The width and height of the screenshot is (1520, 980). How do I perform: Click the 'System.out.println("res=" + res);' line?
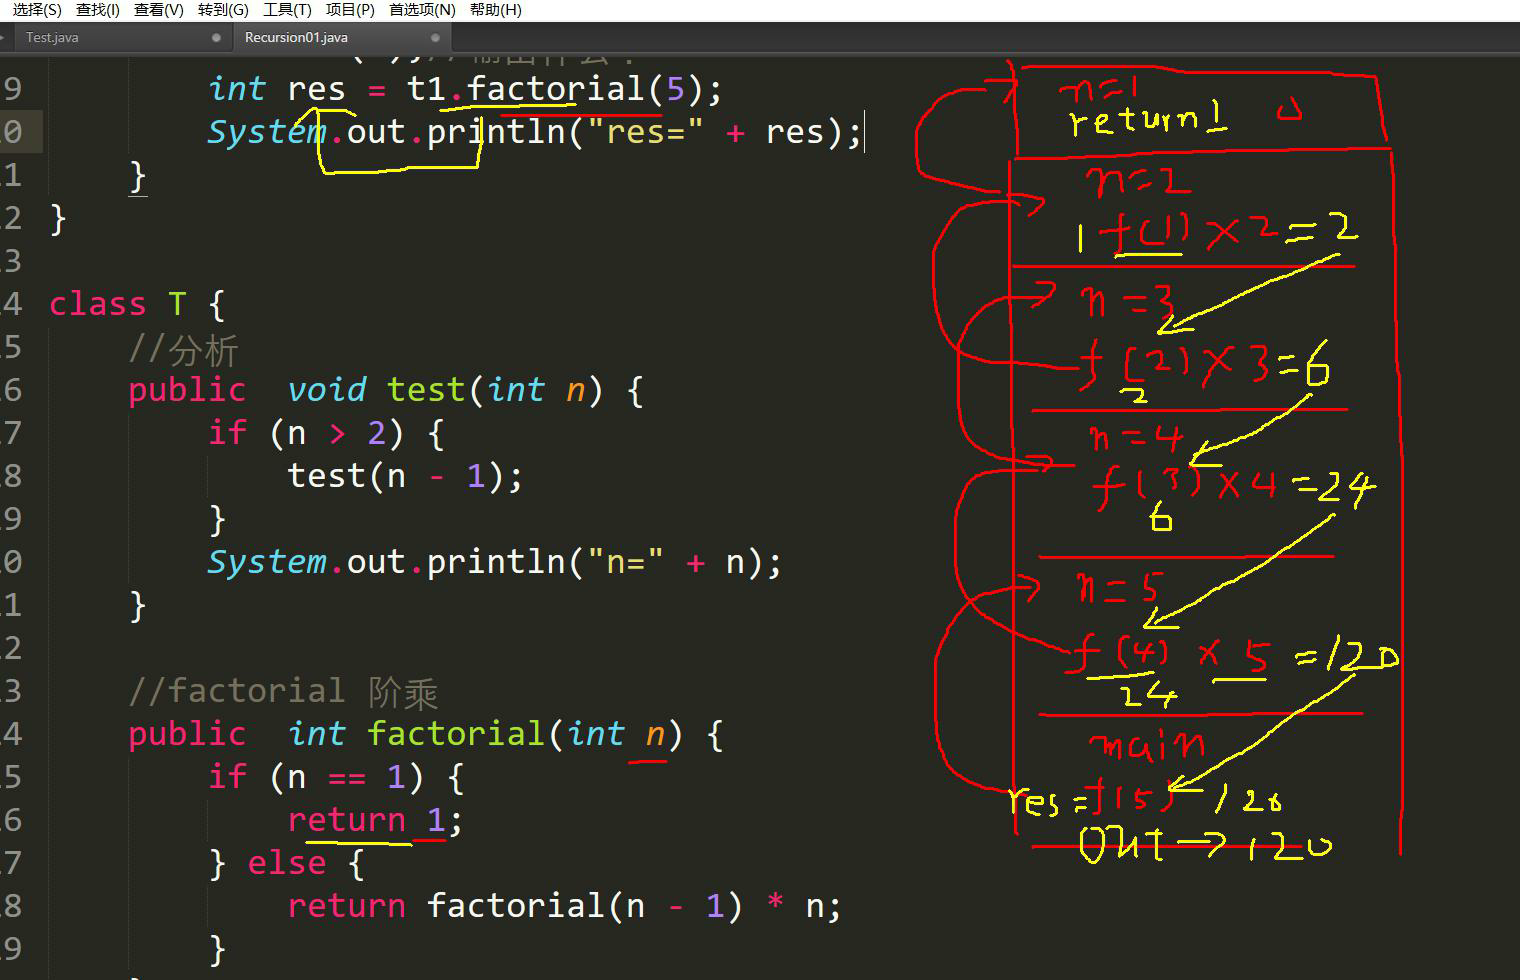click(534, 132)
